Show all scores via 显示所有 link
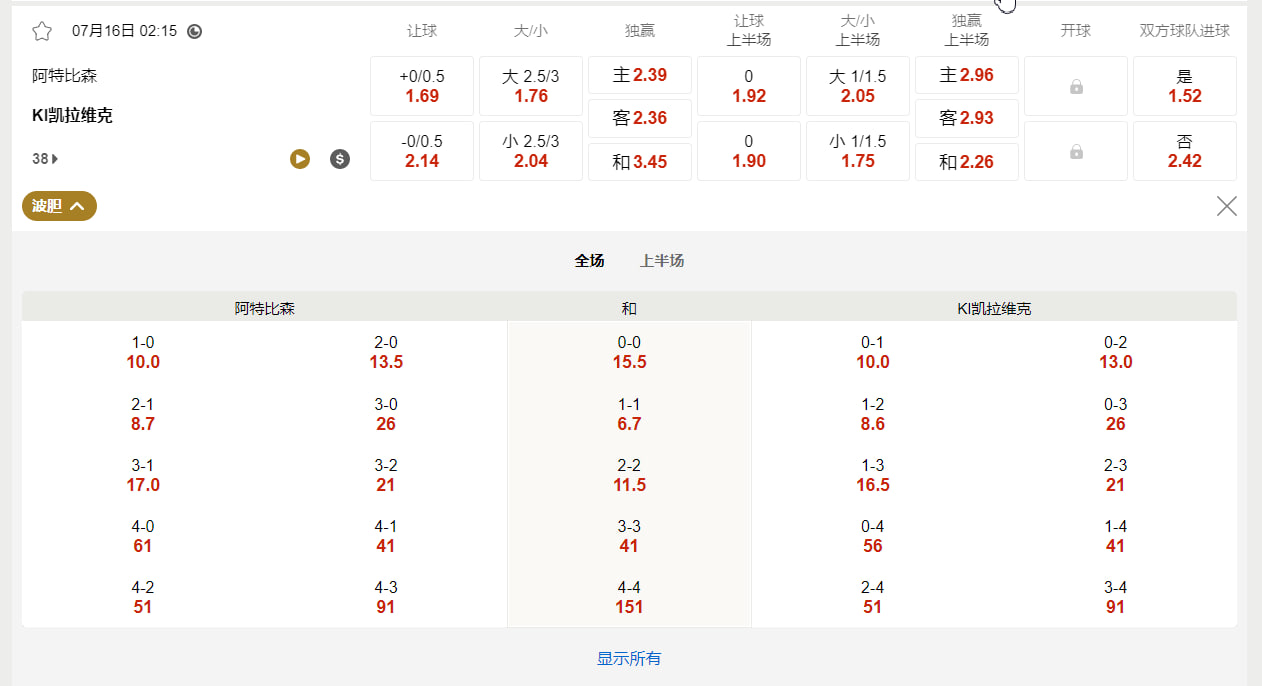 629,658
